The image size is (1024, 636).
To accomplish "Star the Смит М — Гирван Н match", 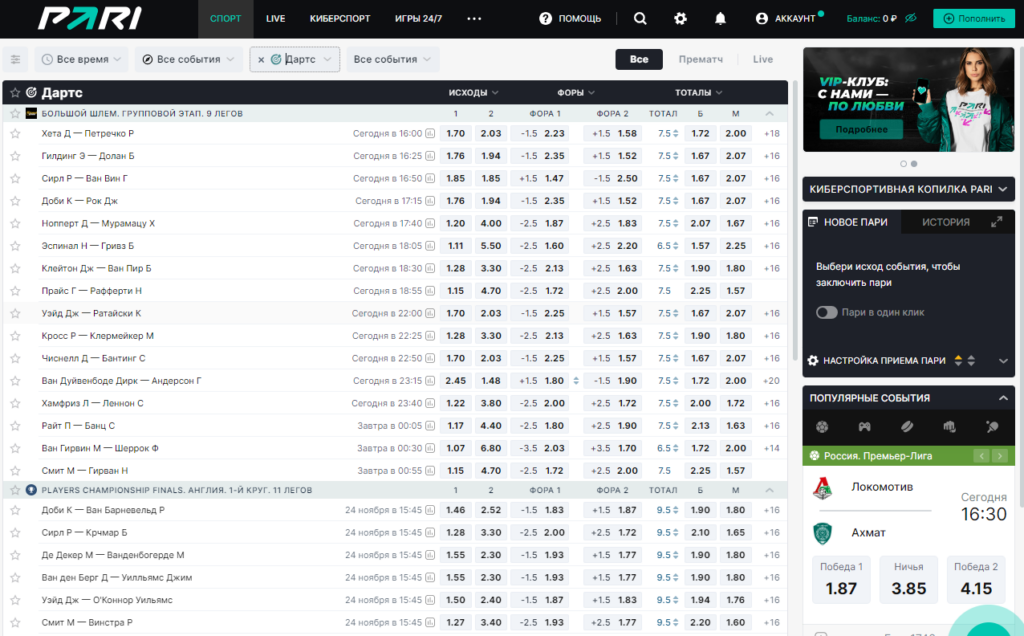I will (x=15, y=471).
